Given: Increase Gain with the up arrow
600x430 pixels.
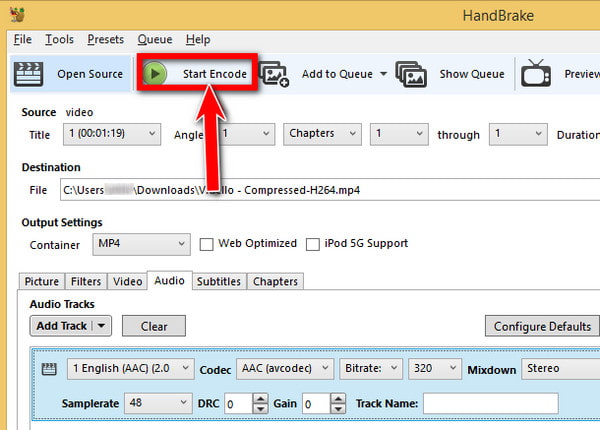Looking at the screenshot, I should [338, 399].
